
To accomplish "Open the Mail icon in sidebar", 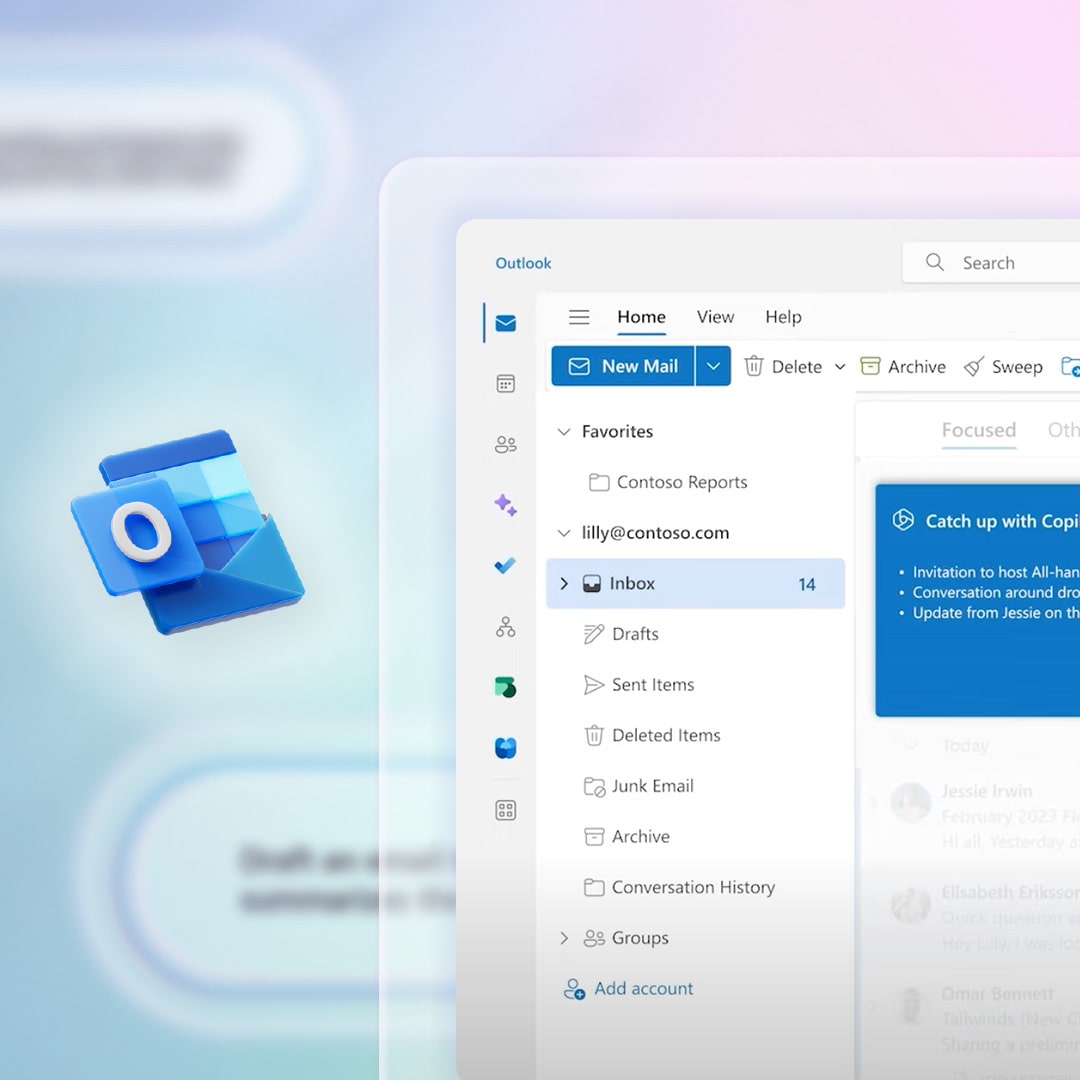I will [506, 323].
